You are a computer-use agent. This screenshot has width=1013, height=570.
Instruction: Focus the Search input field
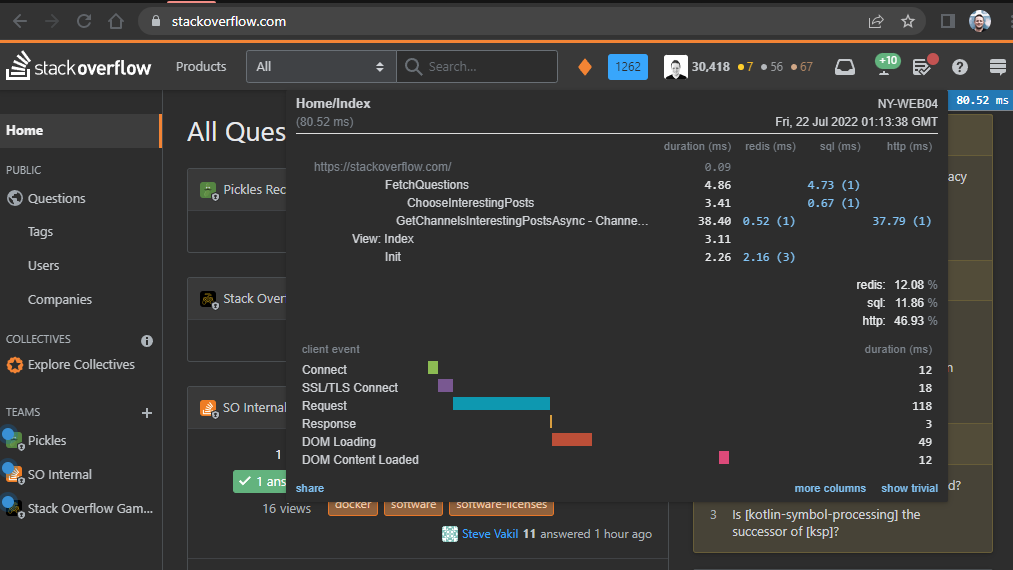[x=477, y=67]
